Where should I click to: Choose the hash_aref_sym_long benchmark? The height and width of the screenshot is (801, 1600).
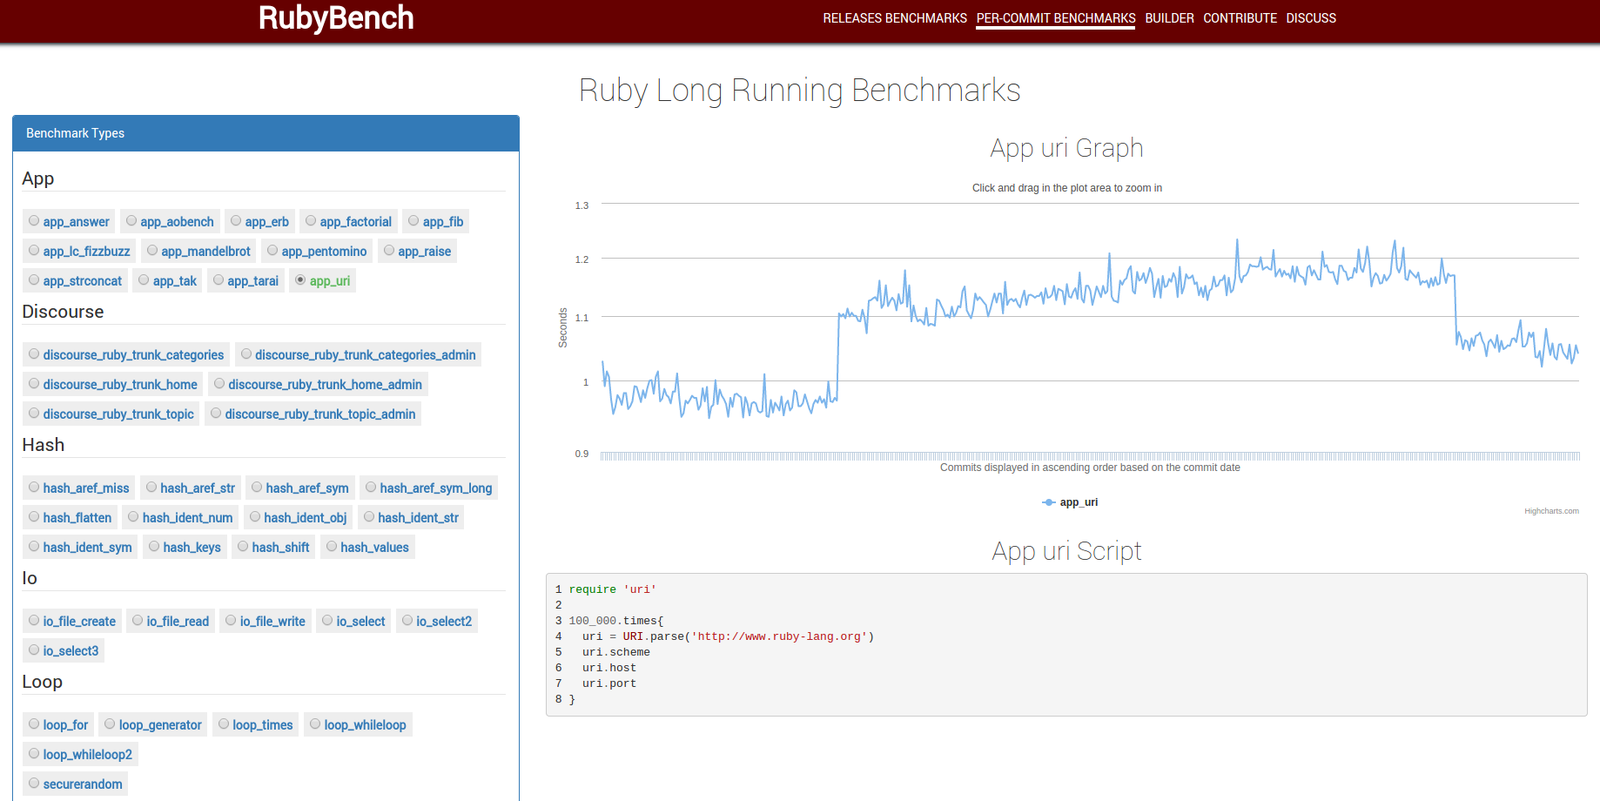coord(429,488)
